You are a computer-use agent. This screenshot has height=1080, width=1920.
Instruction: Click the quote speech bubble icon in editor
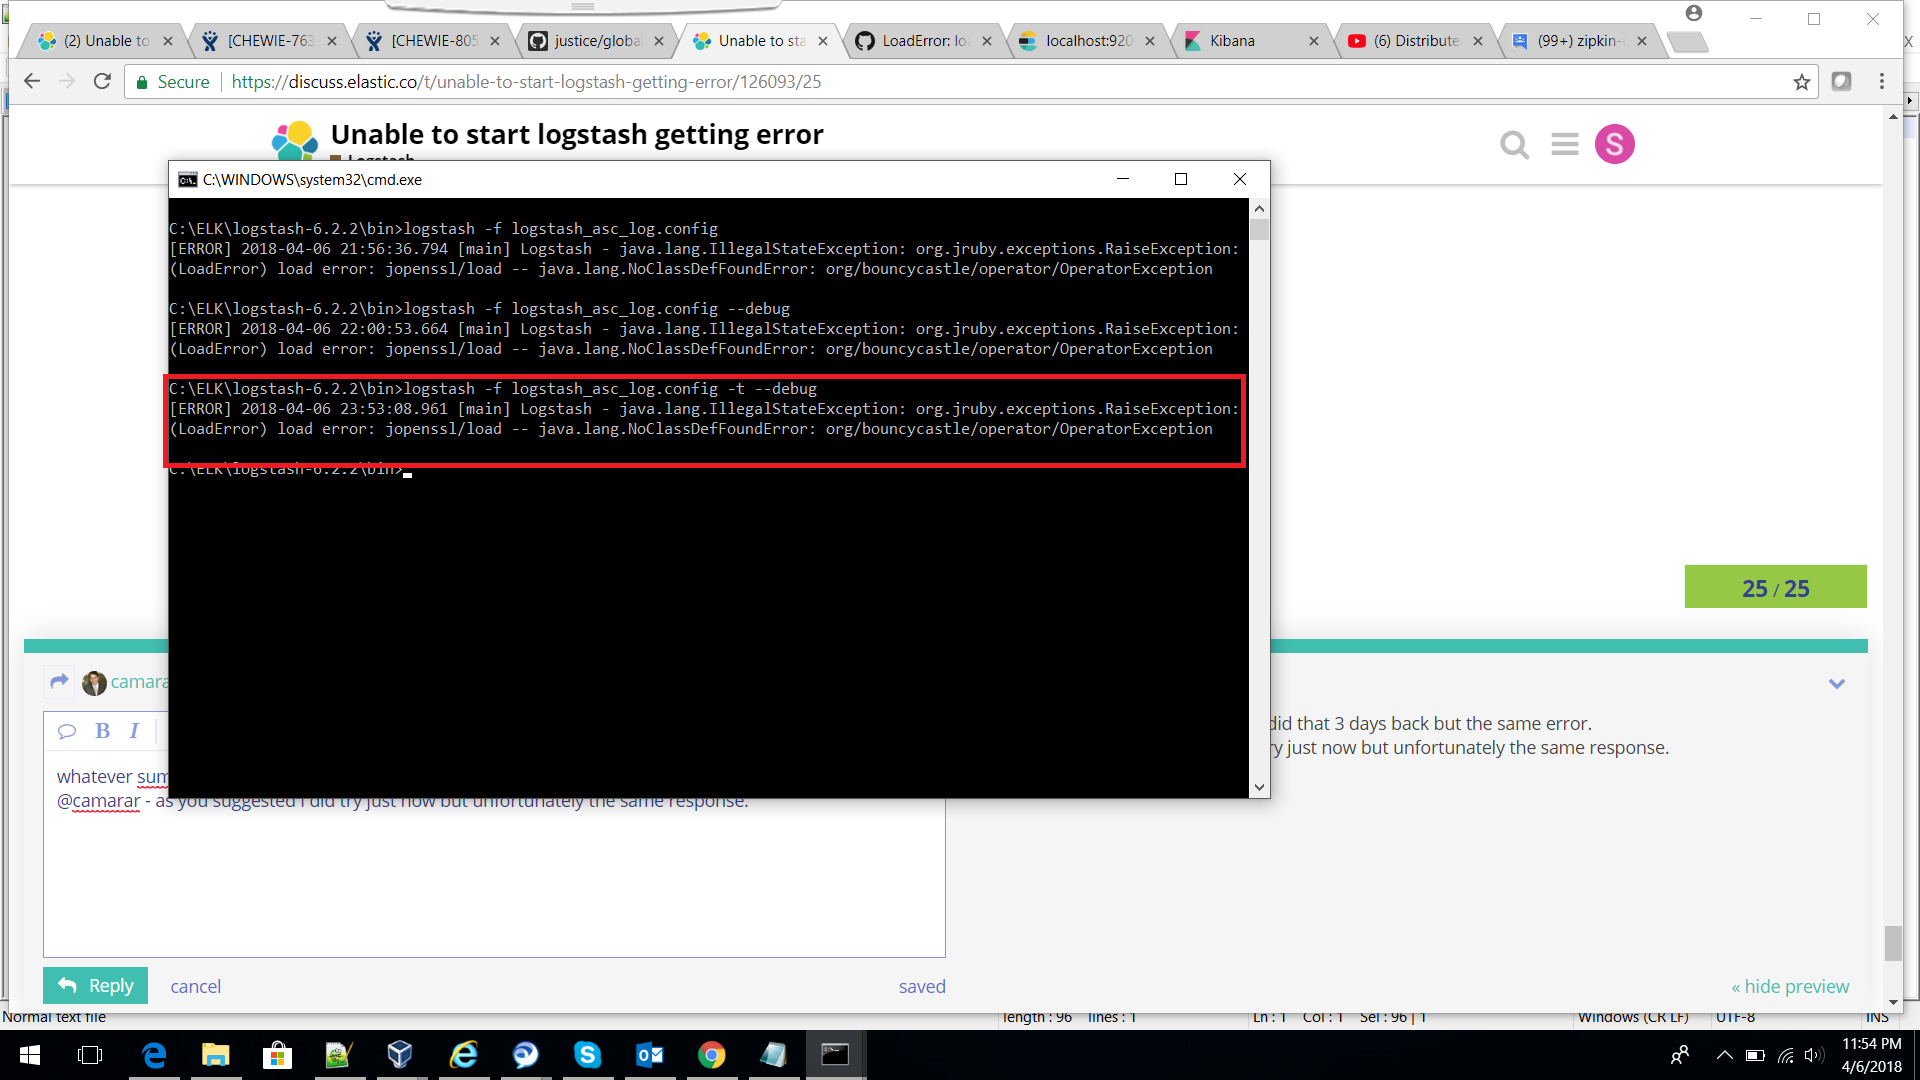pyautogui.click(x=67, y=731)
